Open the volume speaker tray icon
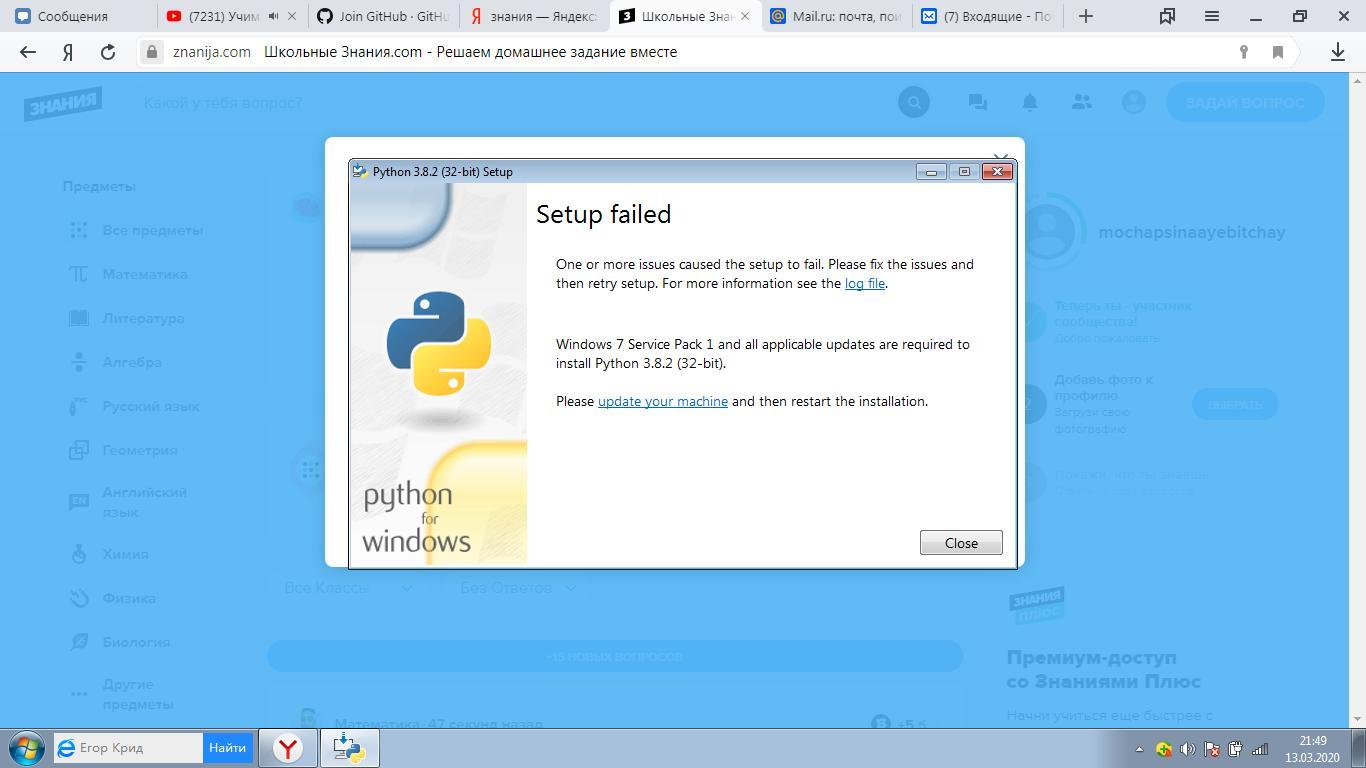The height and width of the screenshot is (768, 1366). tap(1187, 749)
